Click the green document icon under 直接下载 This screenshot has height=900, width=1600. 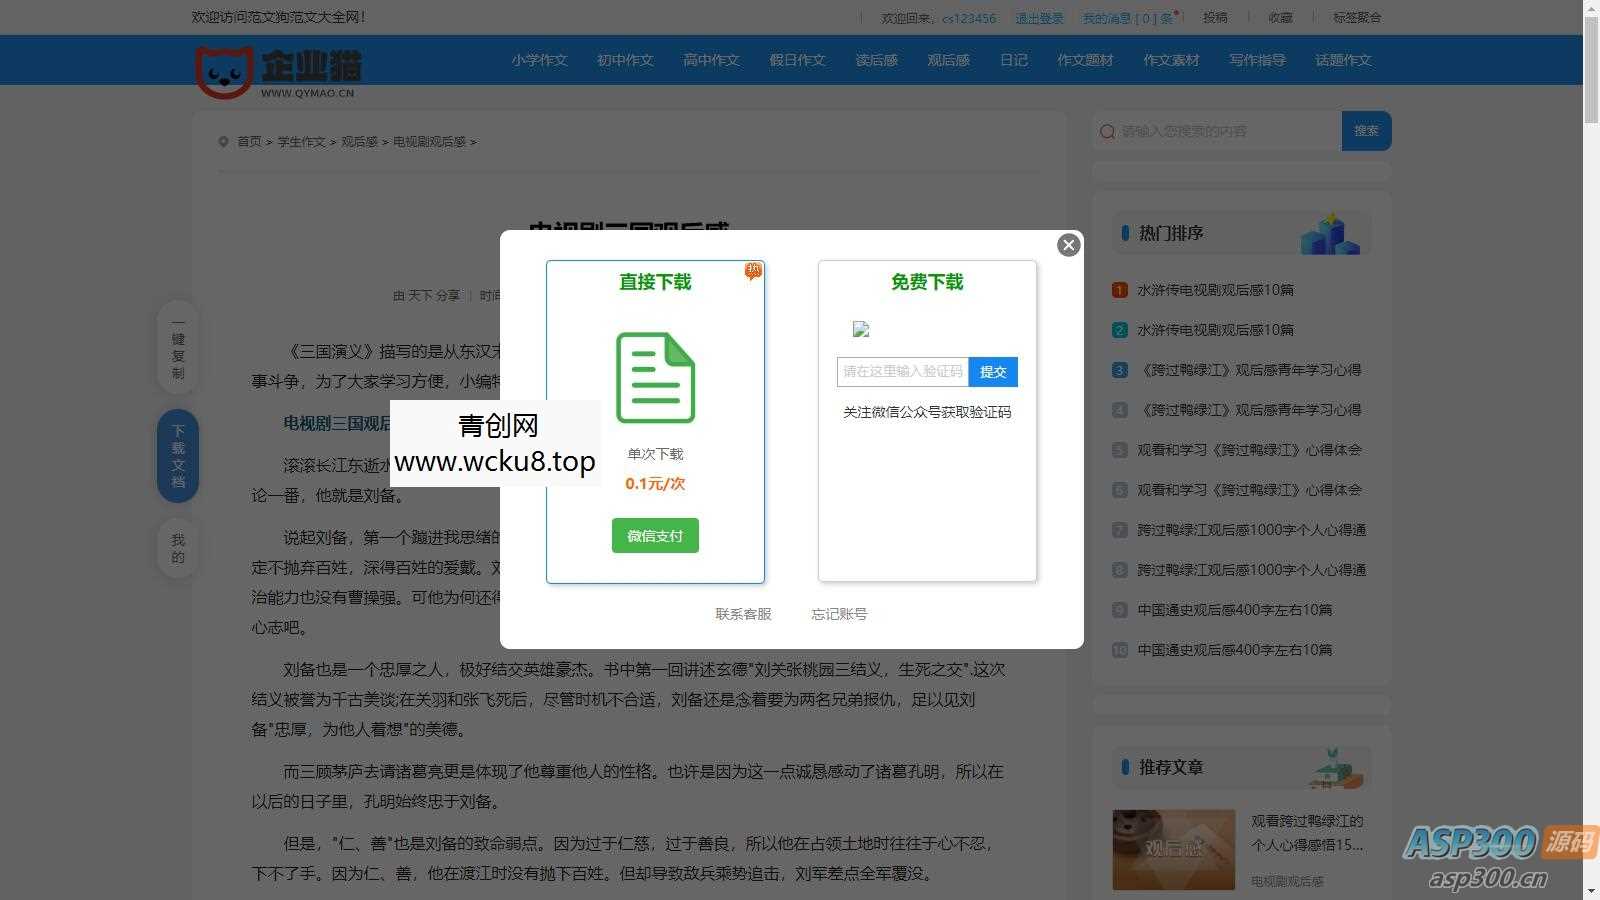655,378
